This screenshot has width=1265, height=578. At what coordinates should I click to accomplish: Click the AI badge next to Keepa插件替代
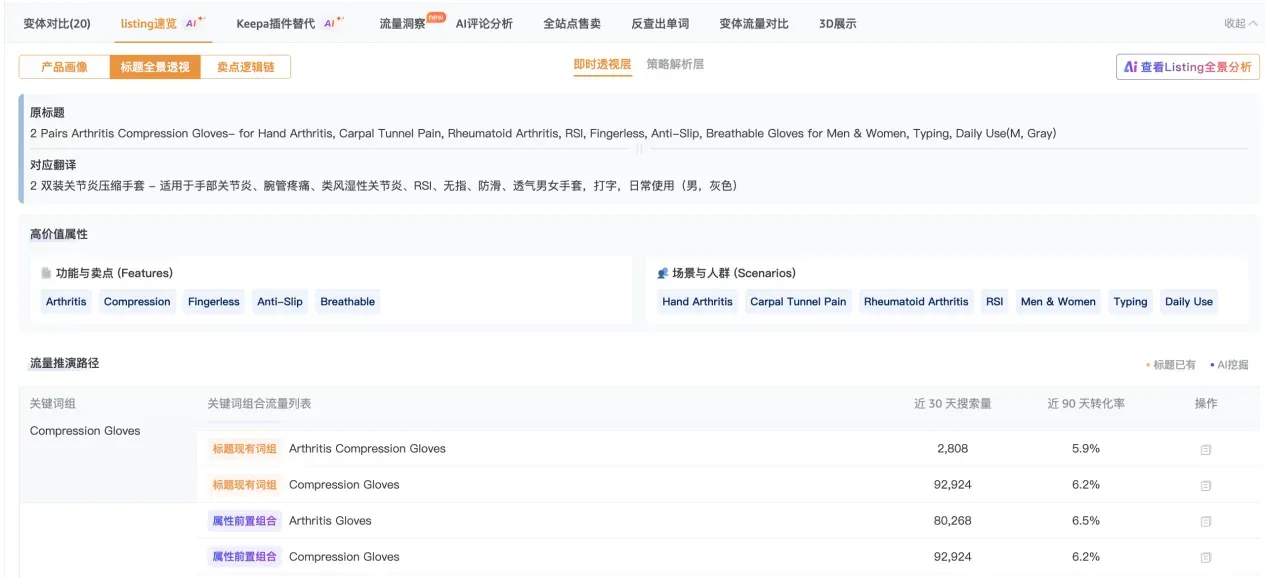(x=333, y=21)
